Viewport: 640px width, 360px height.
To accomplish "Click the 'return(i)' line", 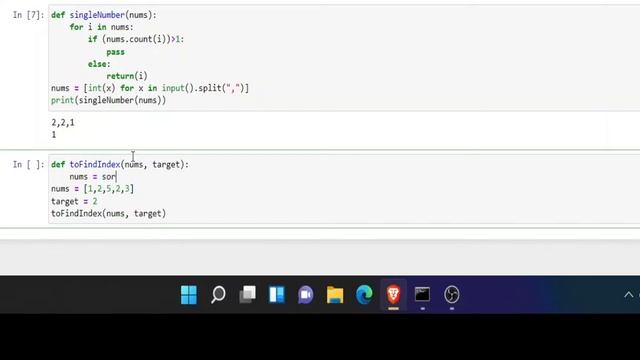I will click(127, 76).
